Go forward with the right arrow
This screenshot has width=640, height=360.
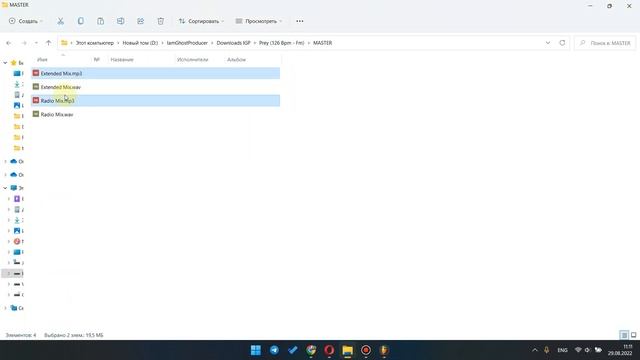24,43
